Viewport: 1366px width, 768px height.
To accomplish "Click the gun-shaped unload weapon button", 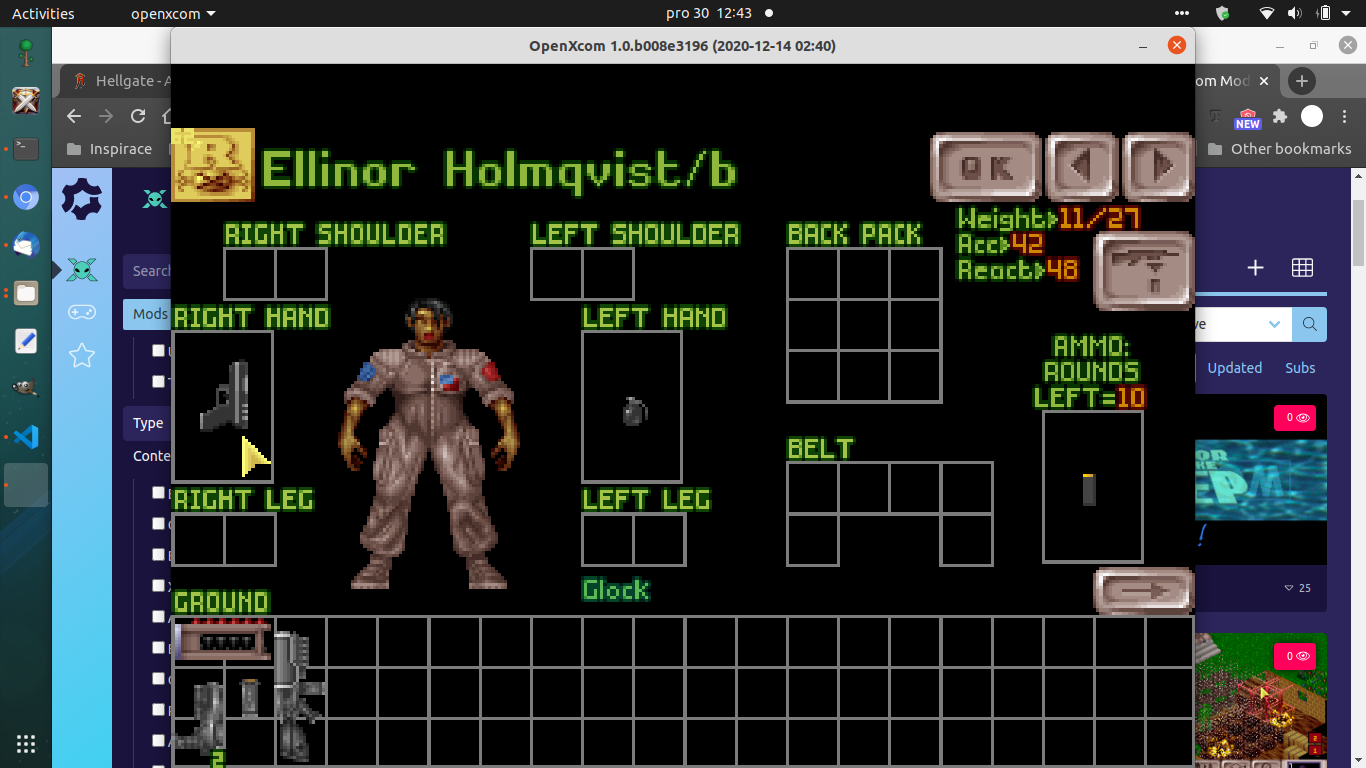I will click(1144, 271).
